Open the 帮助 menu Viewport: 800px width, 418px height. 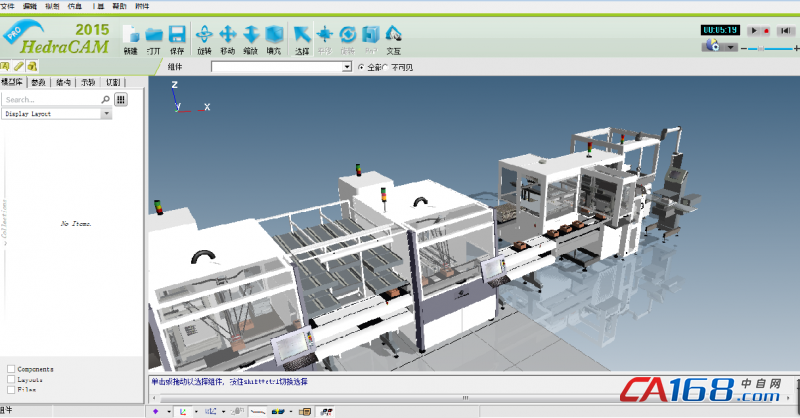tap(119, 6)
